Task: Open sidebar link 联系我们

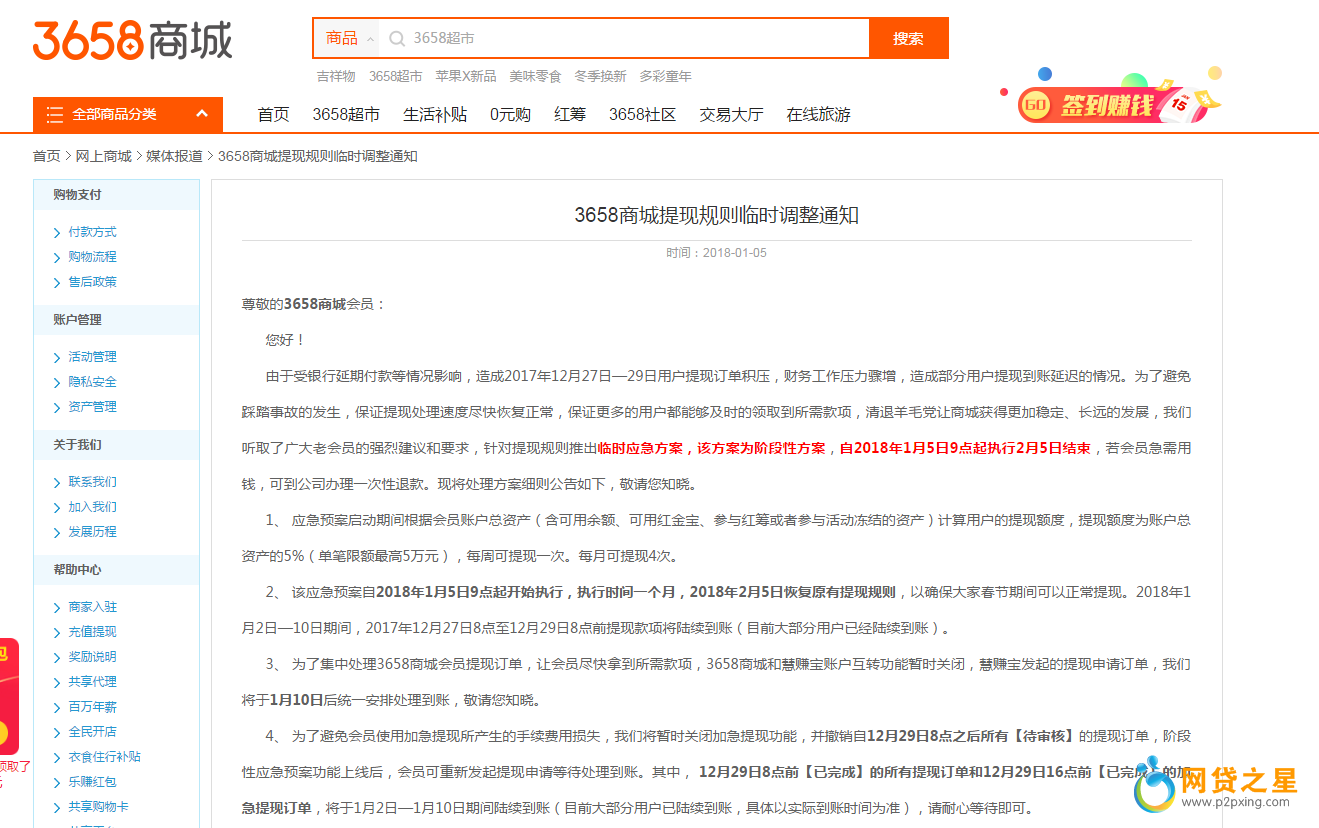Action: click(x=92, y=482)
